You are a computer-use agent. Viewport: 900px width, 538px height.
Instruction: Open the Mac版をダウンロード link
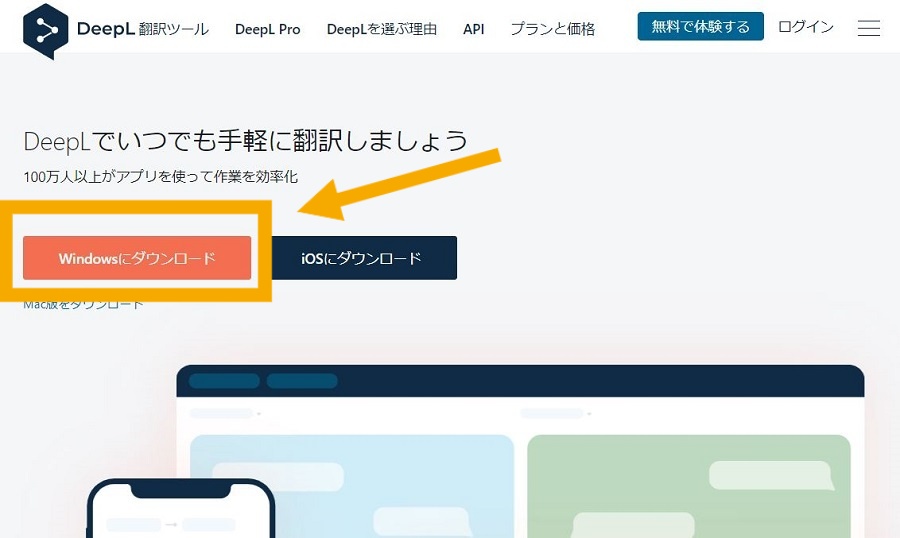click(x=83, y=304)
